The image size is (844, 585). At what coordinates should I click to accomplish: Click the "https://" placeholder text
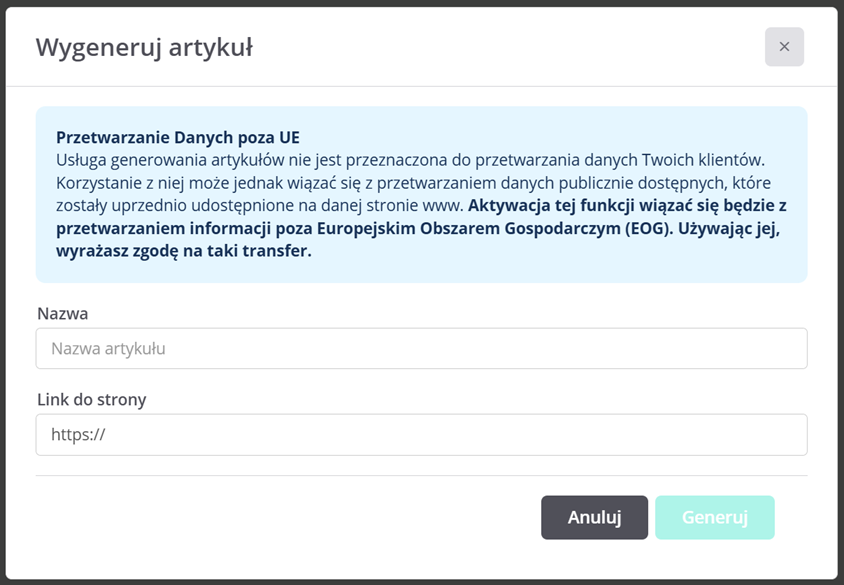[x=78, y=435]
